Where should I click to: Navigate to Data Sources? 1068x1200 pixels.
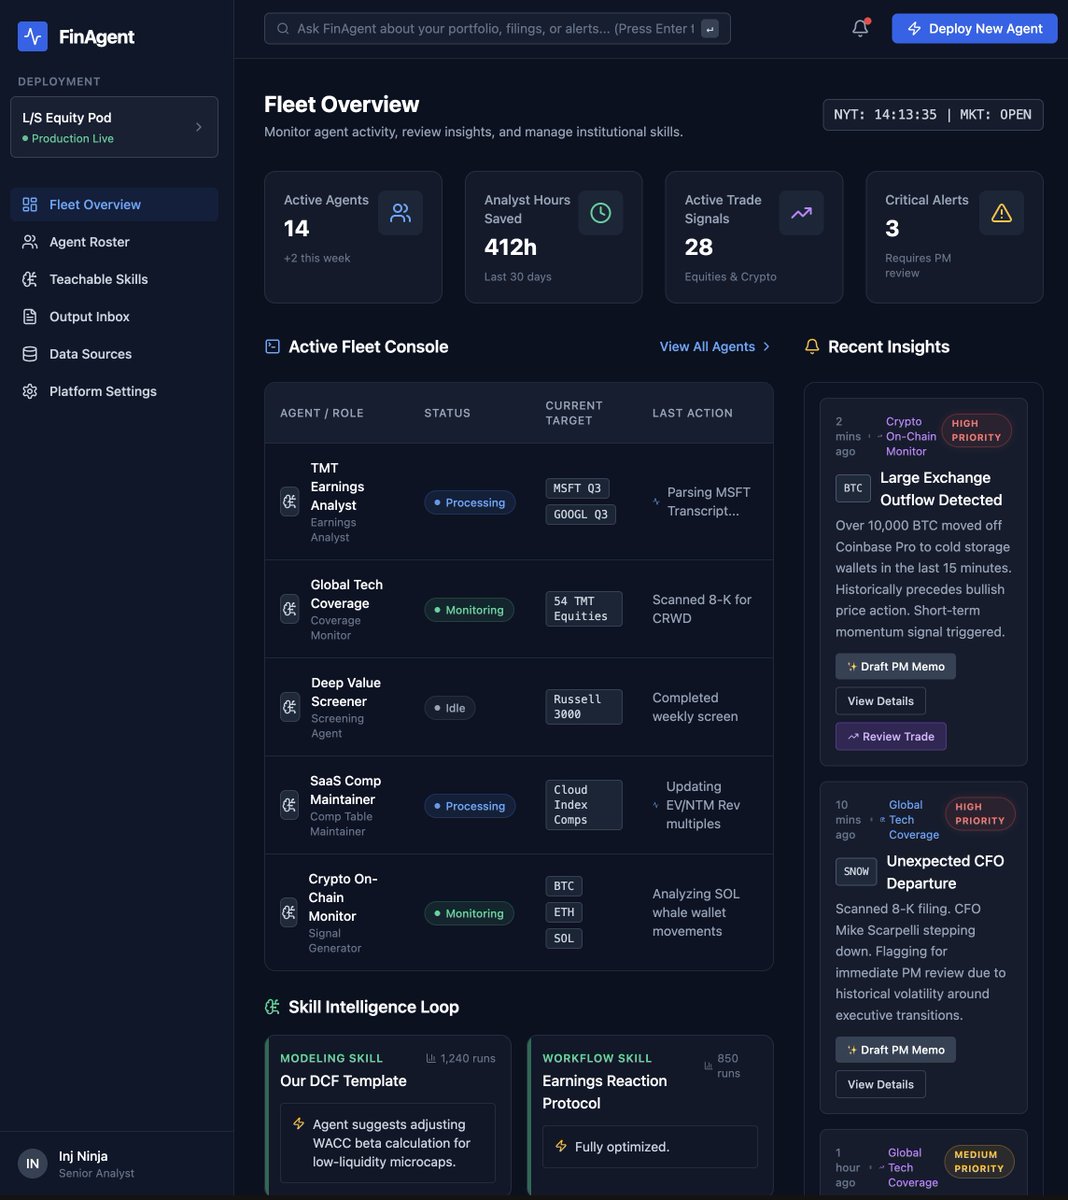click(x=114, y=354)
